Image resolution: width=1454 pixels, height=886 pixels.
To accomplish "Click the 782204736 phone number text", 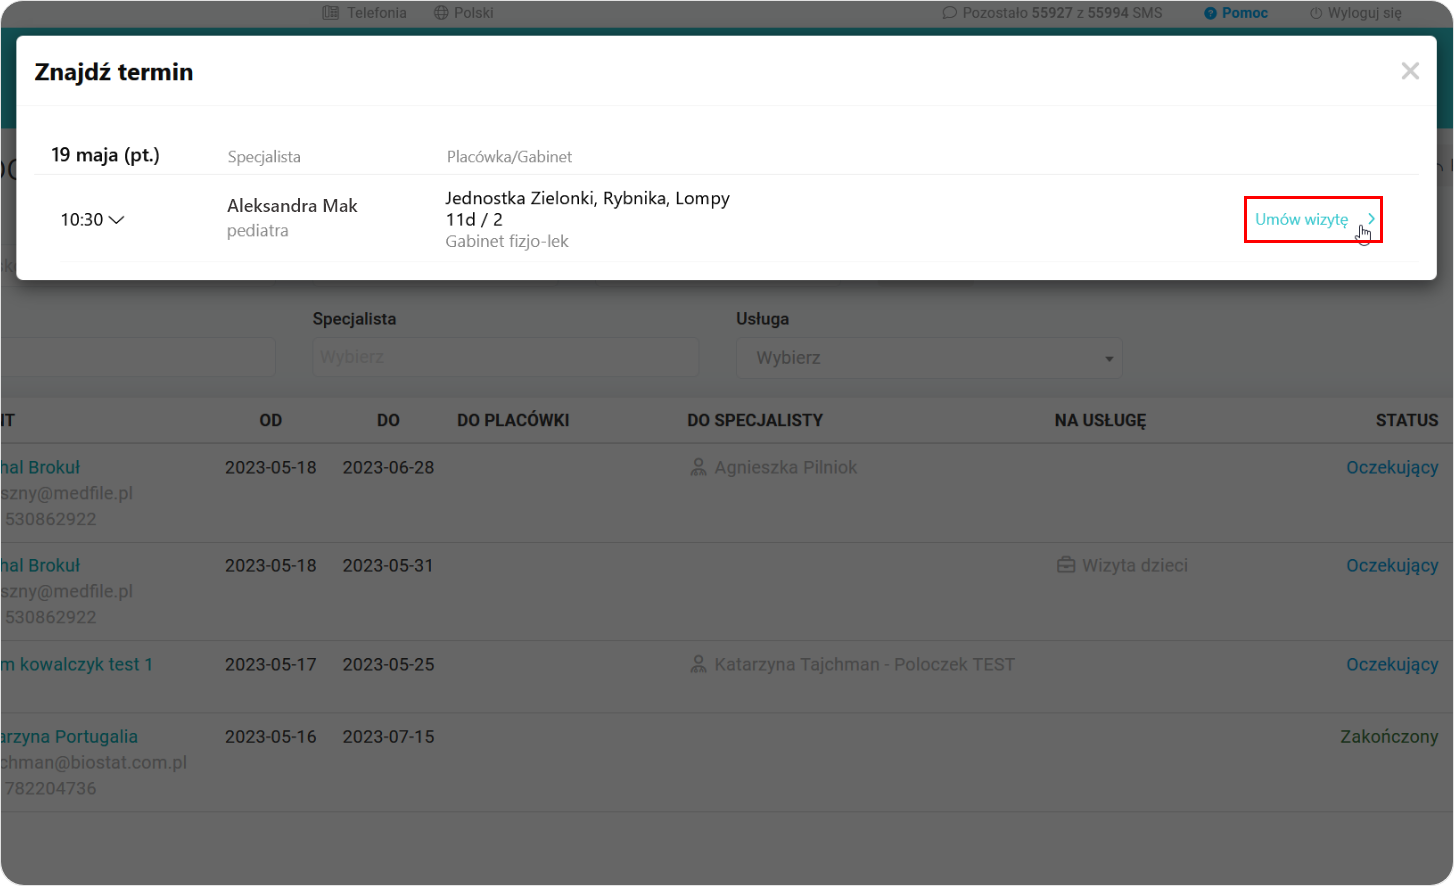I will [x=50, y=788].
